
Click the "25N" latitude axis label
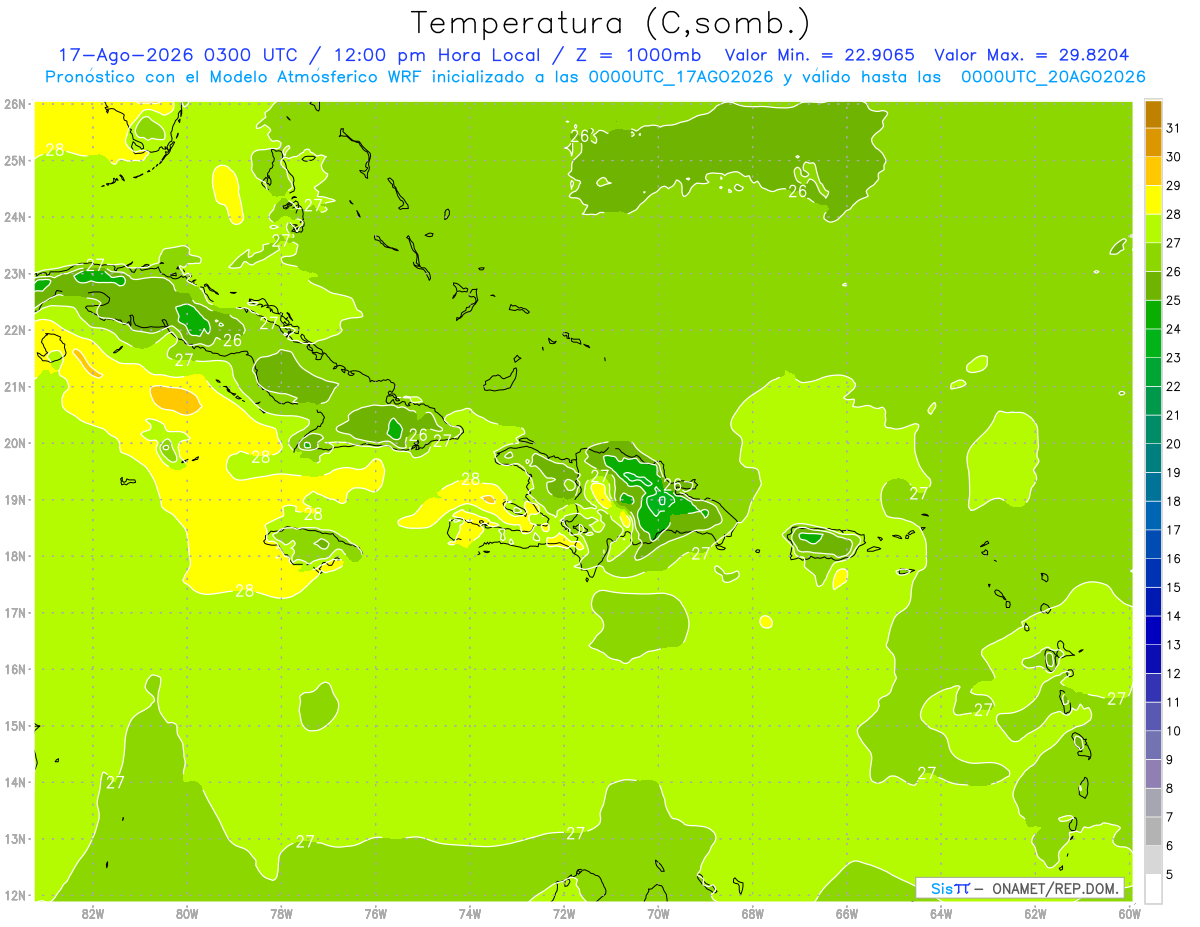coord(15,160)
